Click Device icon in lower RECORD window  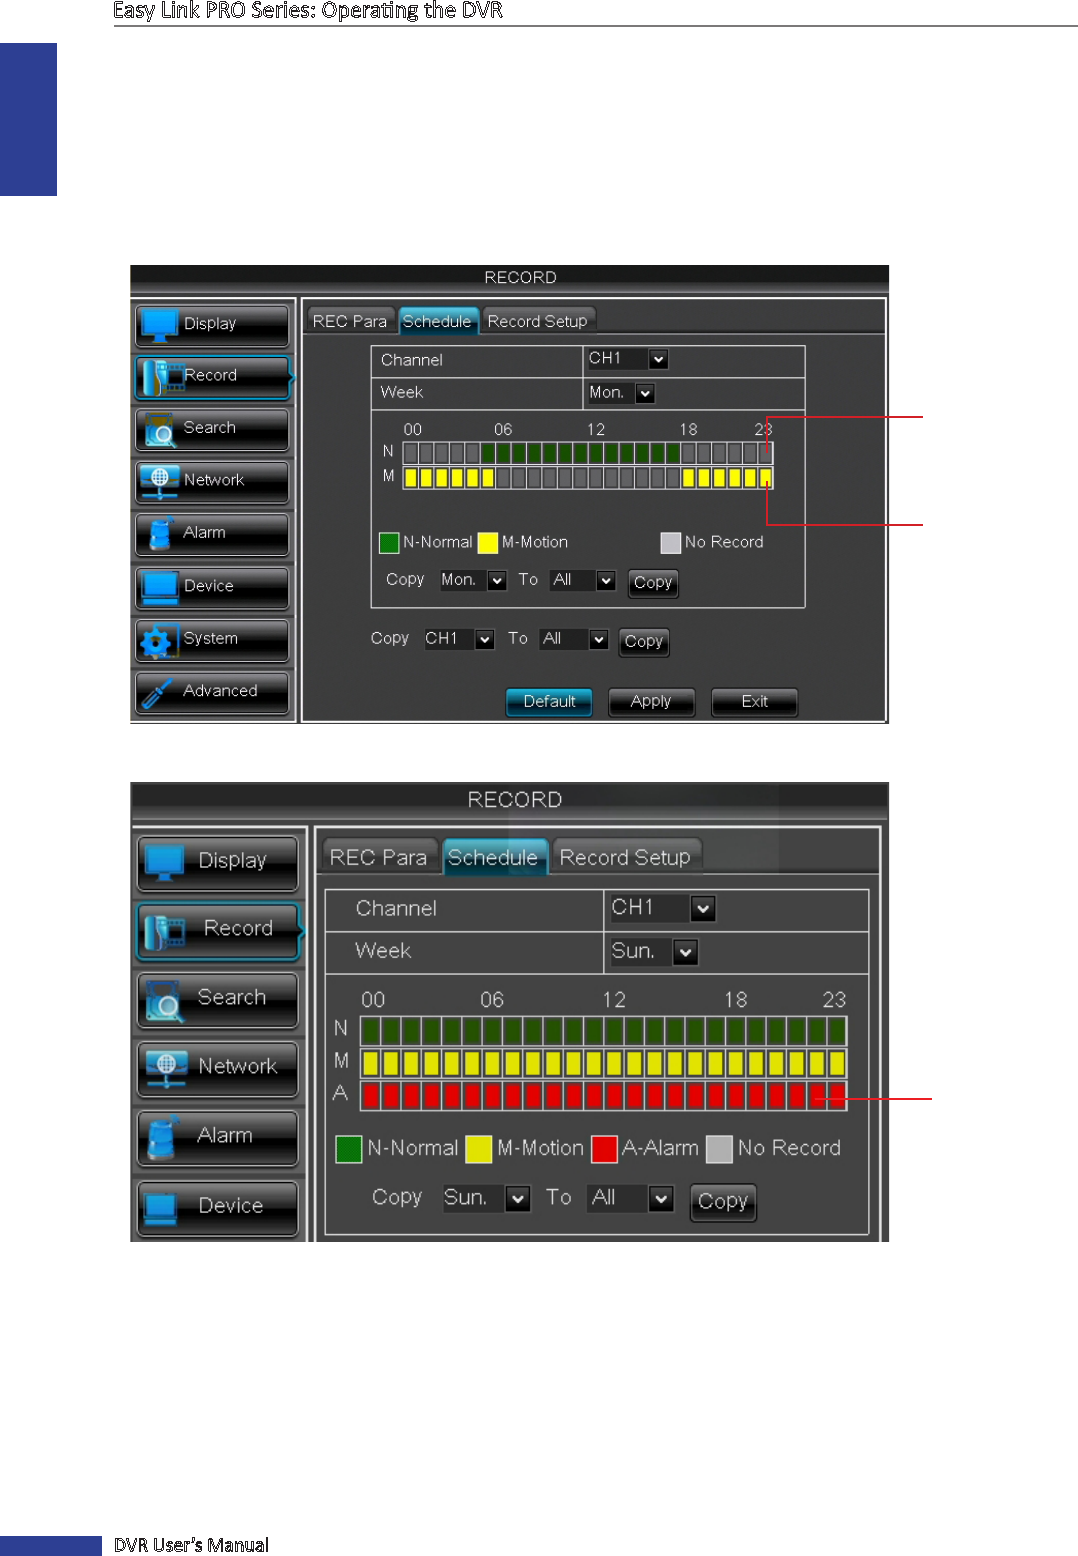coord(162,1207)
